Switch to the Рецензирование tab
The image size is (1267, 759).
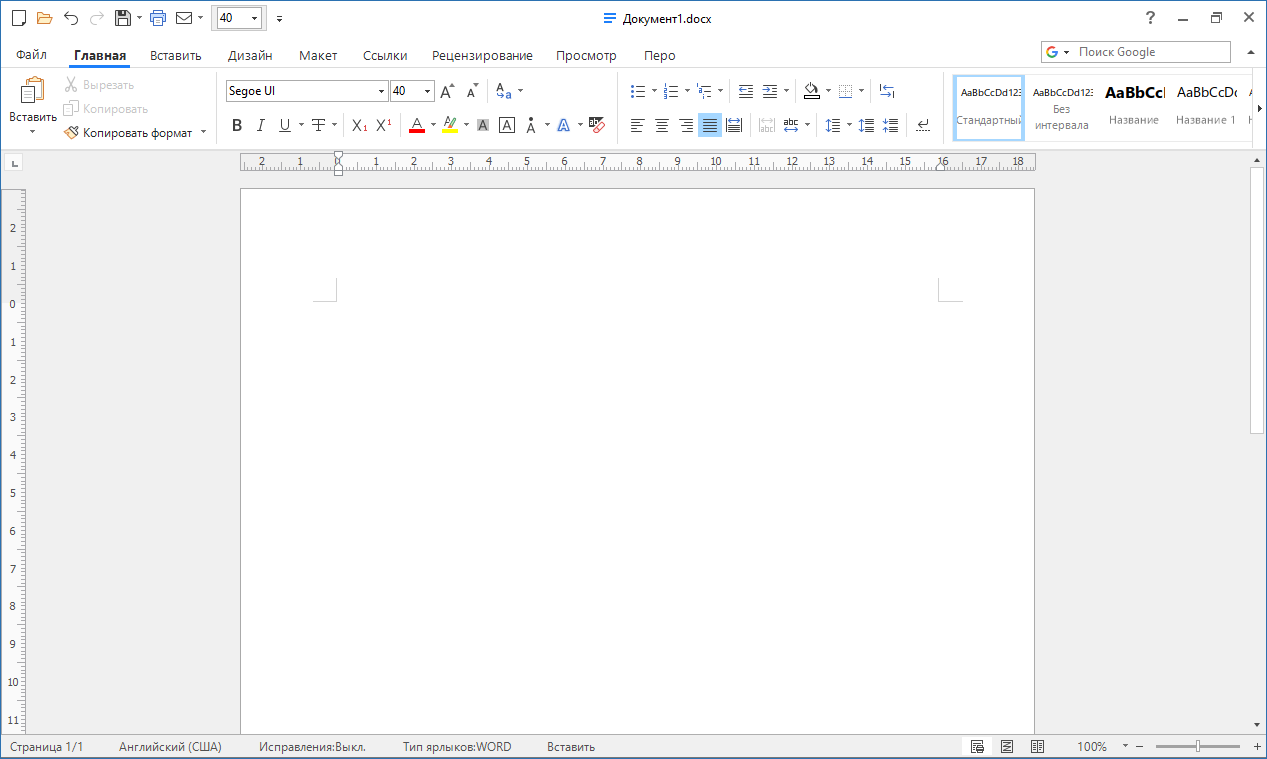point(482,56)
